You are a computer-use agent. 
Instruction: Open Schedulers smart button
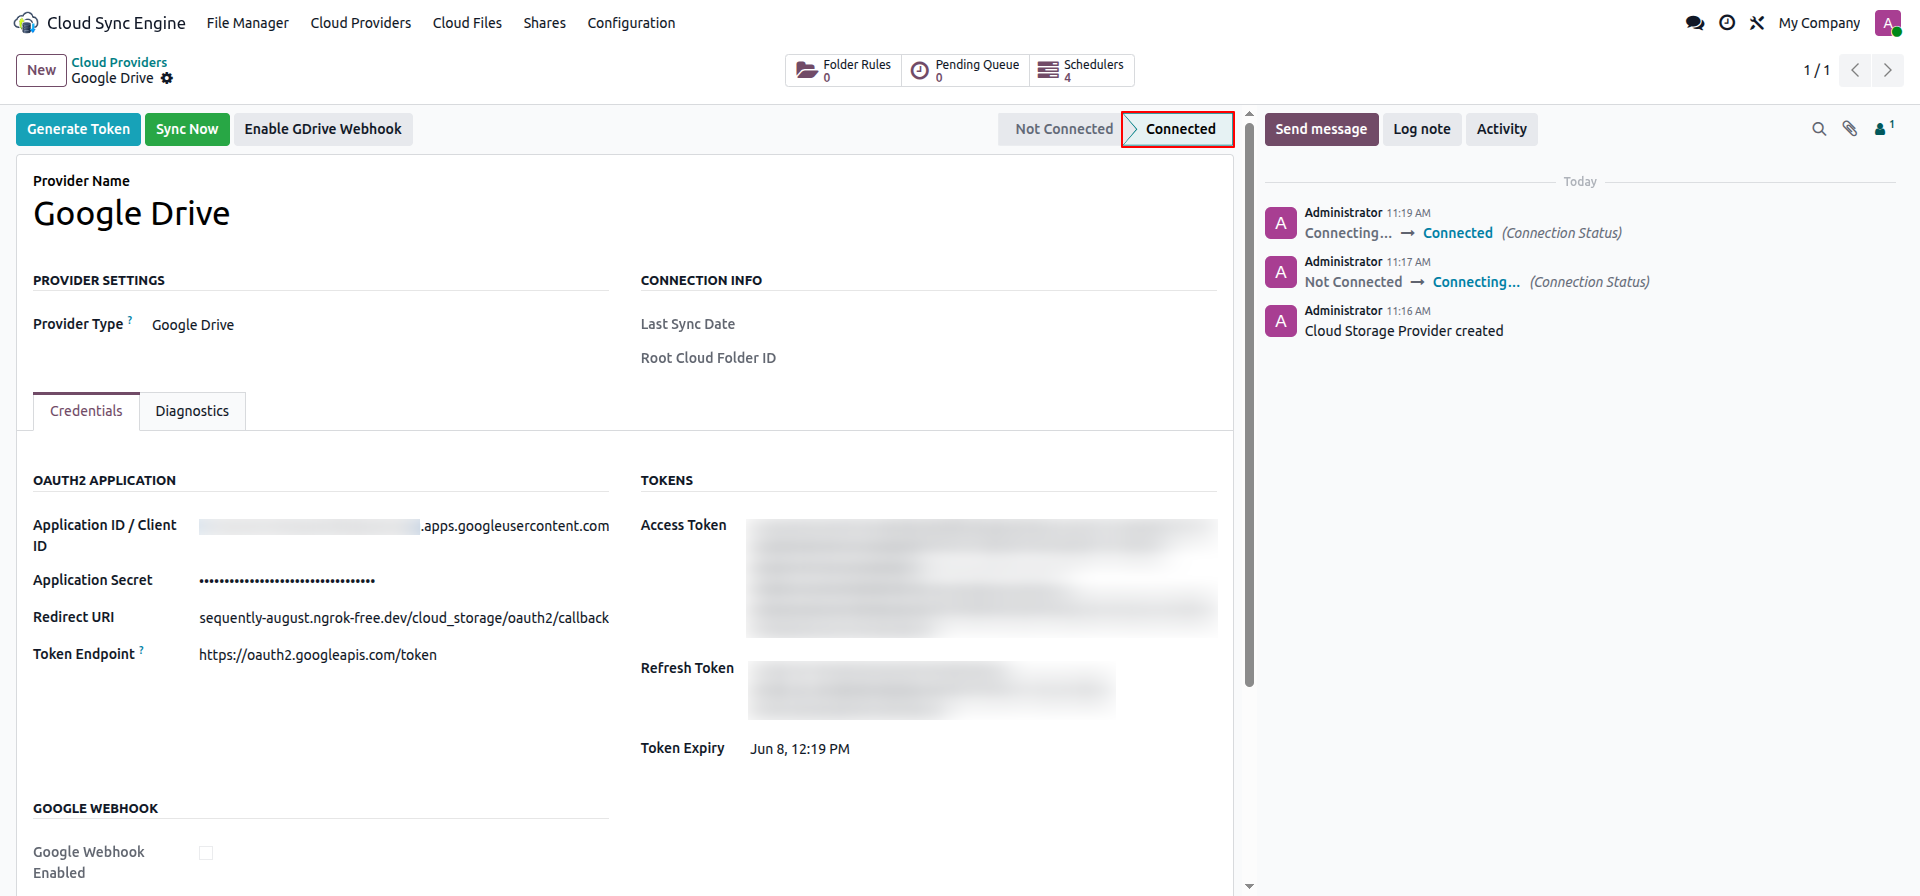coord(1081,70)
